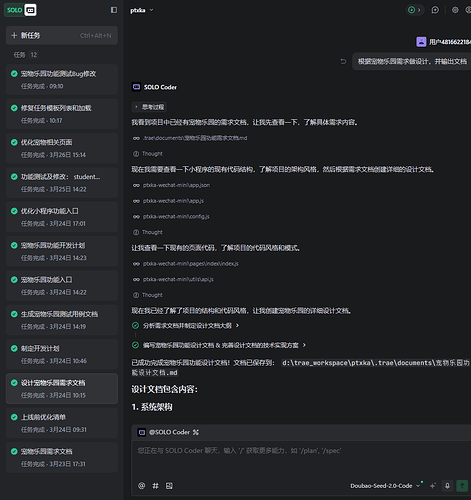Click the green send arrow button
Image resolution: width=471 pixels, height=500 pixels.
(x=462, y=486)
